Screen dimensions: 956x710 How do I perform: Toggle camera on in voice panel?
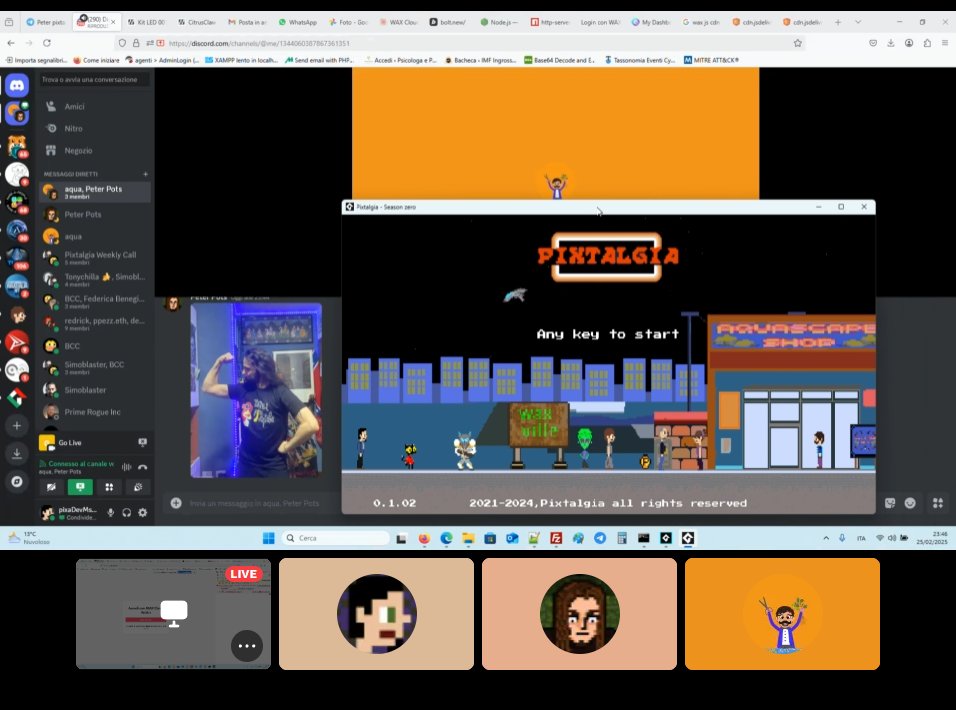51,487
